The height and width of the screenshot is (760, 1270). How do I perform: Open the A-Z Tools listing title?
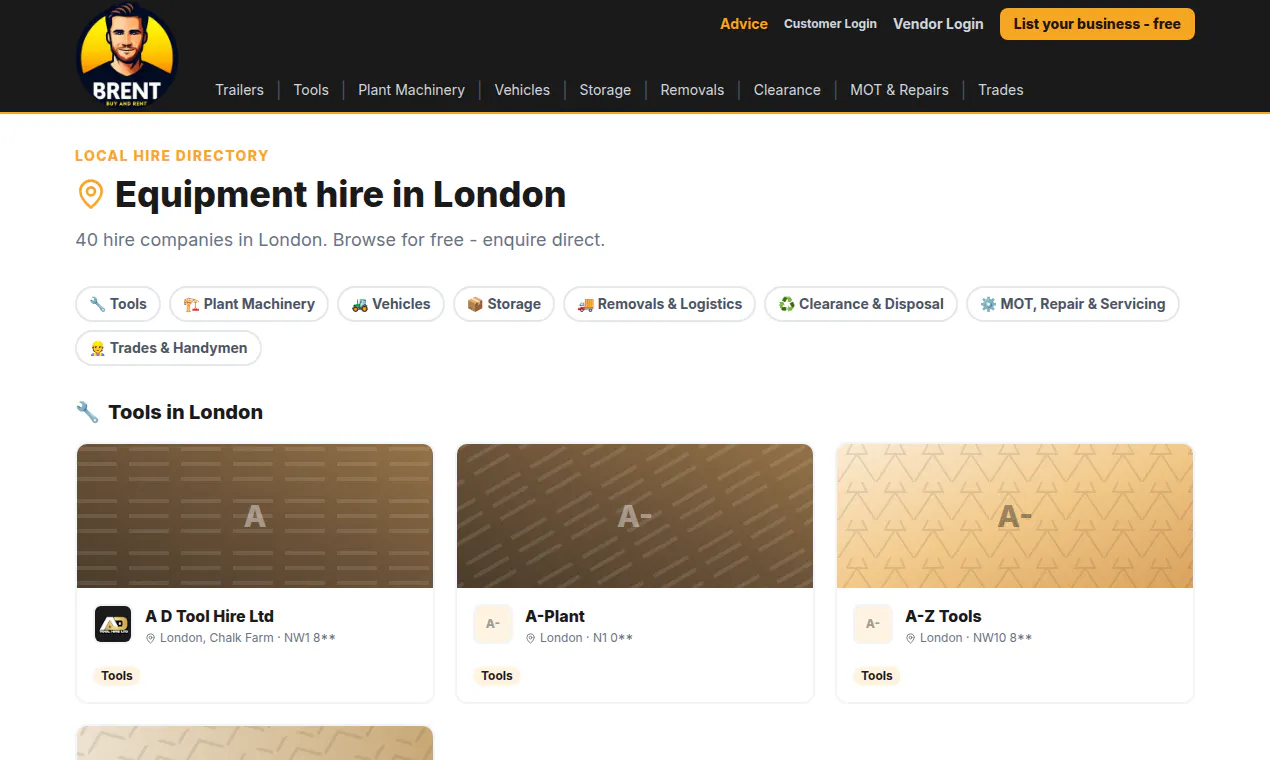pyautogui.click(x=943, y=616)
